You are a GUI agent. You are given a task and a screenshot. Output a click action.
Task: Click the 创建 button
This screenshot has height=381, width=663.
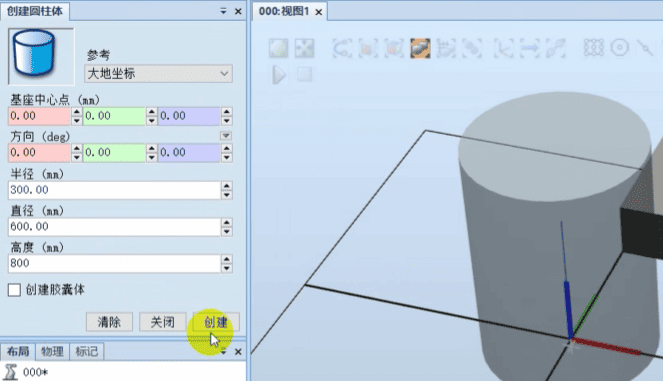pyautogui.click(x=216, y=322)
